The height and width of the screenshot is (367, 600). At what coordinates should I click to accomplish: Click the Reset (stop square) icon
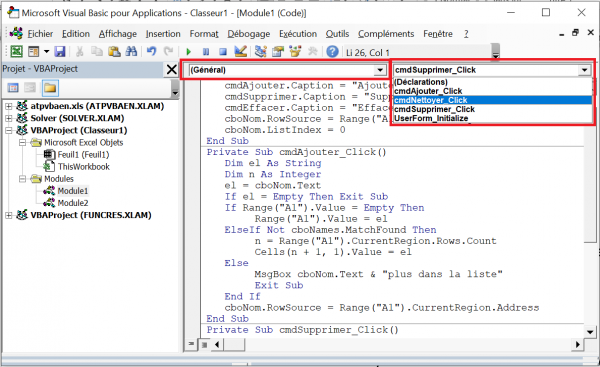(x=223, y=51)
